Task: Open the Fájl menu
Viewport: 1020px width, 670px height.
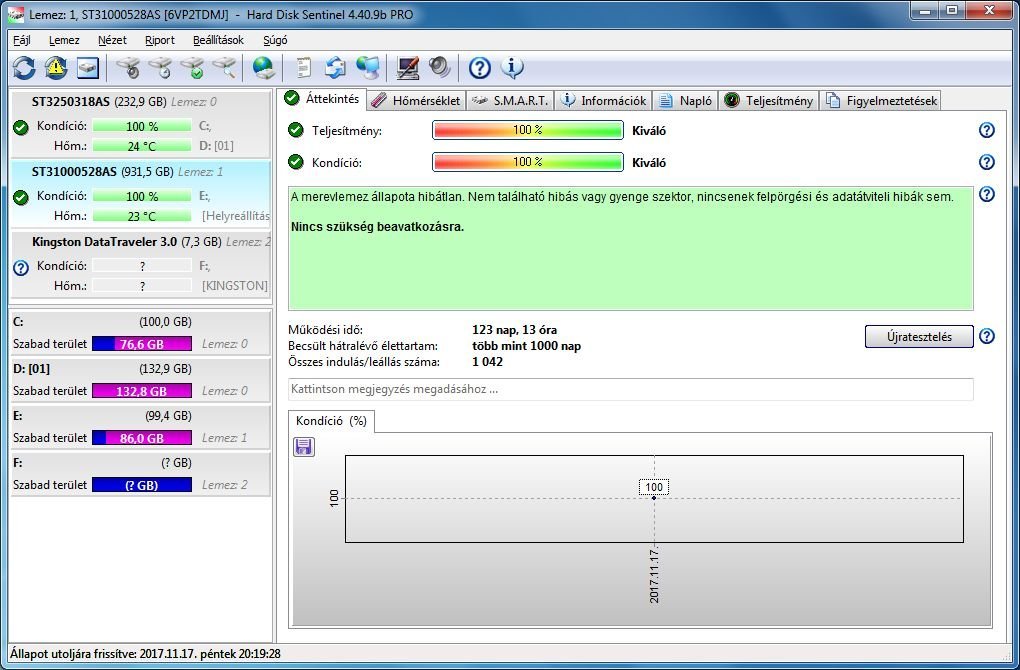Action: tap(22, 40)
